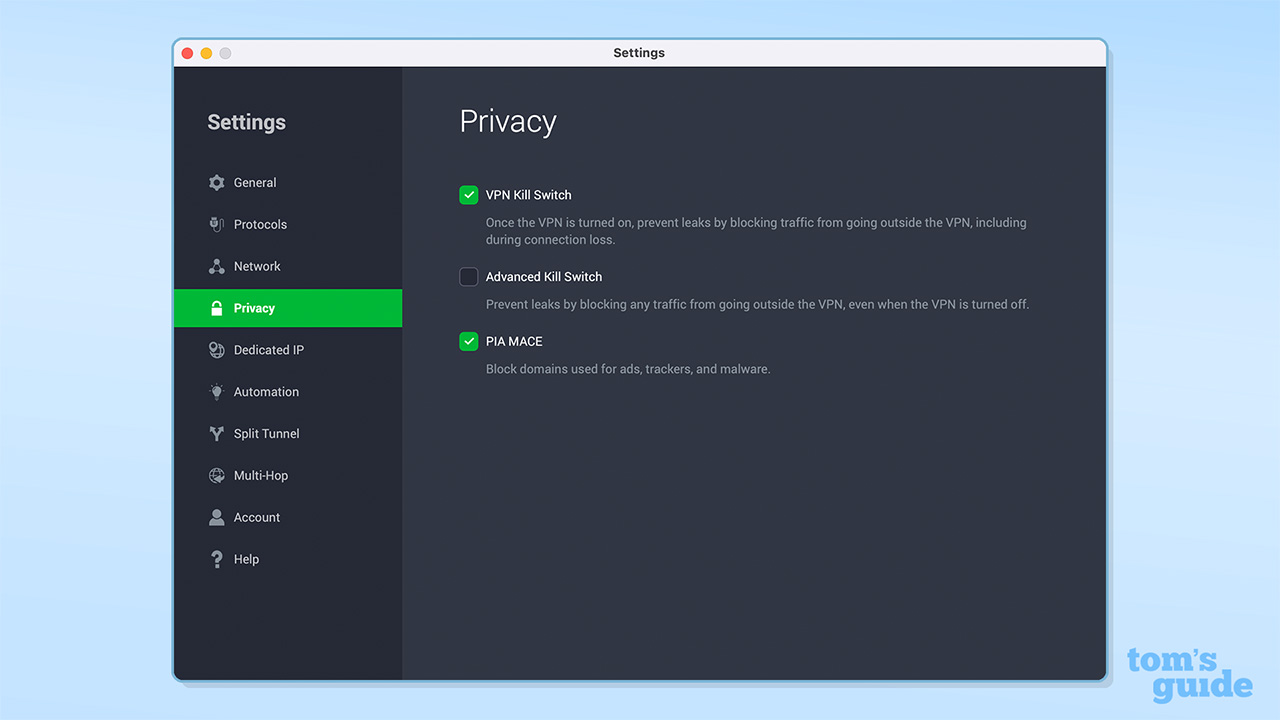This screenshot has height=720, width=1280.
Task: Switch to the General settings tab
Action: [254, 182]
